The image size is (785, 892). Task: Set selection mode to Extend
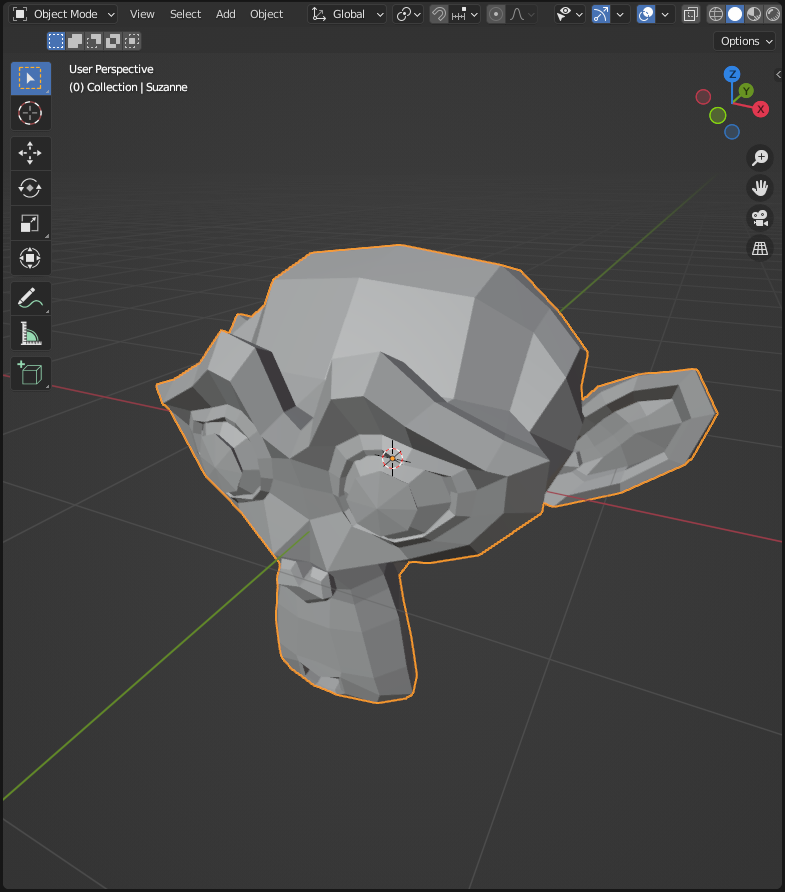[x=75, y=41]
